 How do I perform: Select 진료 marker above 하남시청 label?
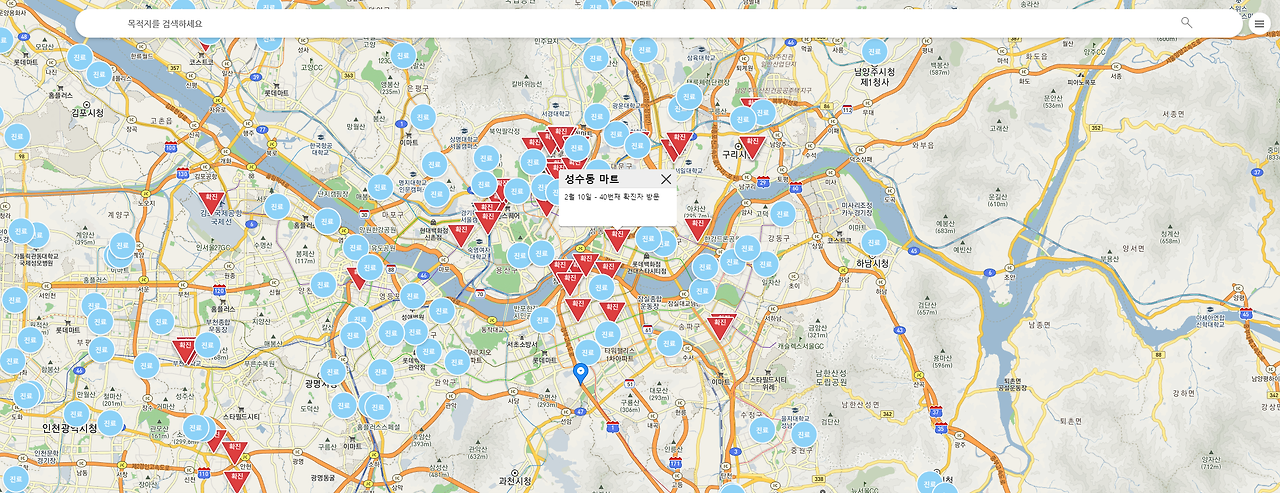point(874,243)
